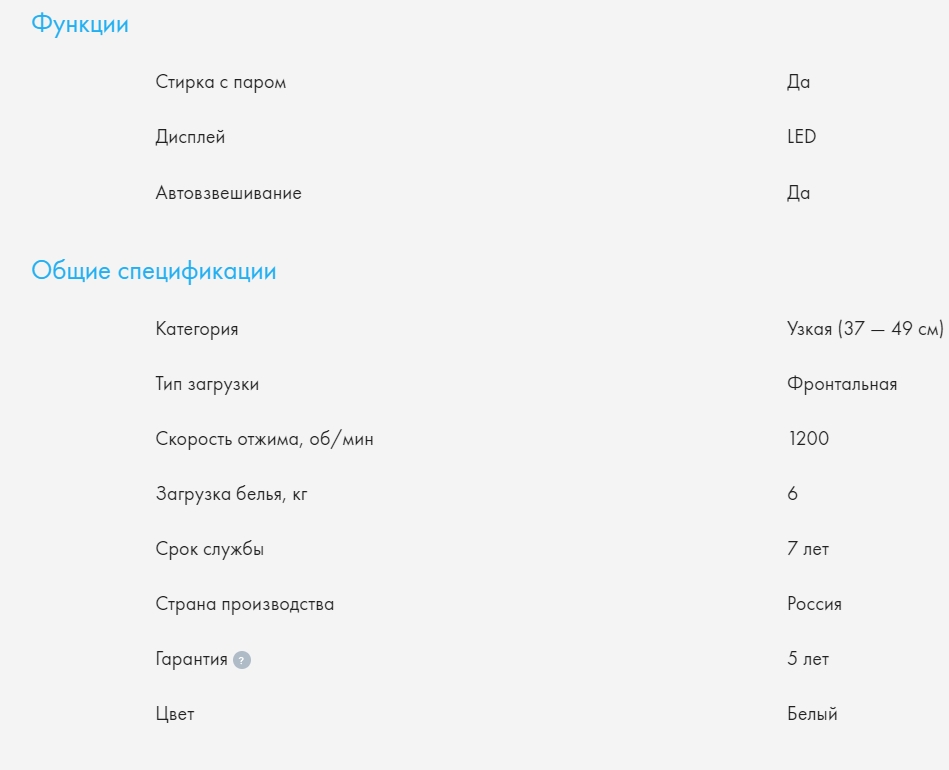This screenshot has width=949, height=770.
Task: Click the Общие спецификации section heading
Action: tap(154, 271)
